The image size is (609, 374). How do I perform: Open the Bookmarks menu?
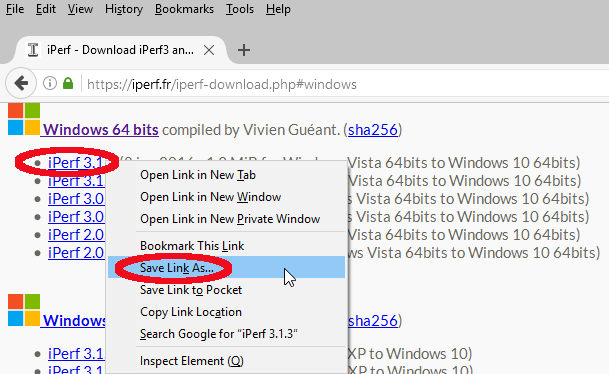click(x=184, y=9)
